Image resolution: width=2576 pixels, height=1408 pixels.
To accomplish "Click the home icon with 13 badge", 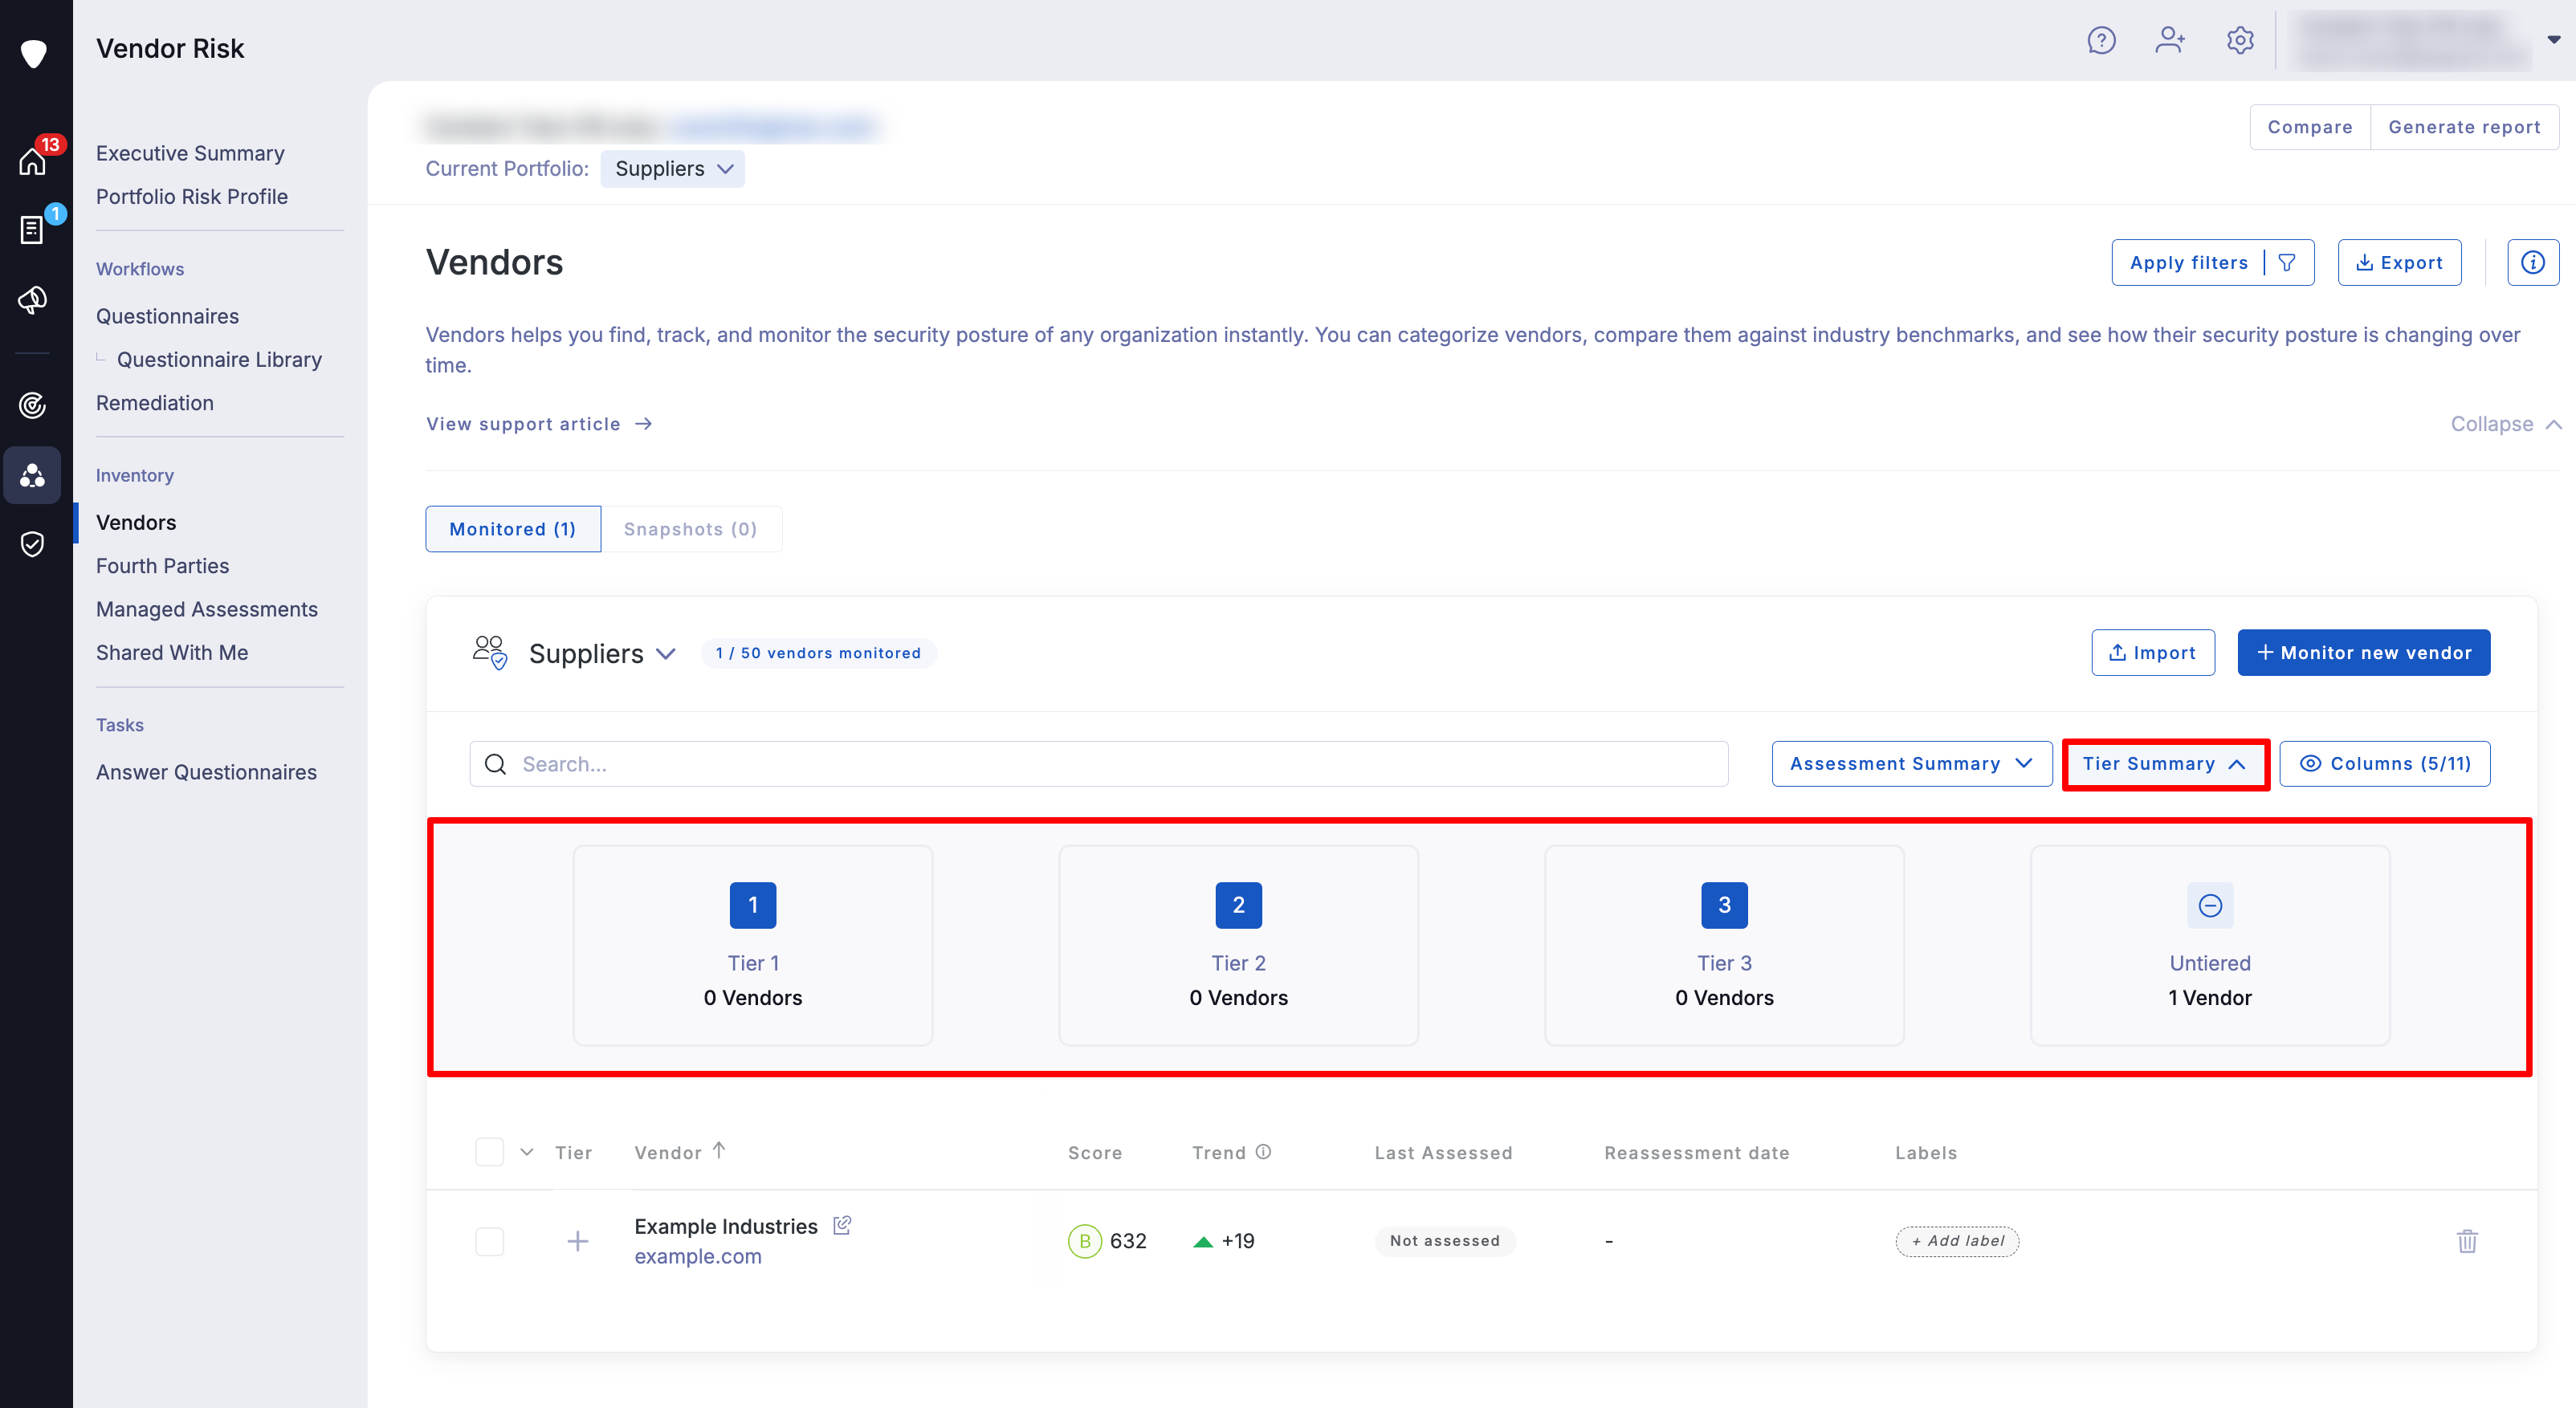I will (x=33, y=161).
